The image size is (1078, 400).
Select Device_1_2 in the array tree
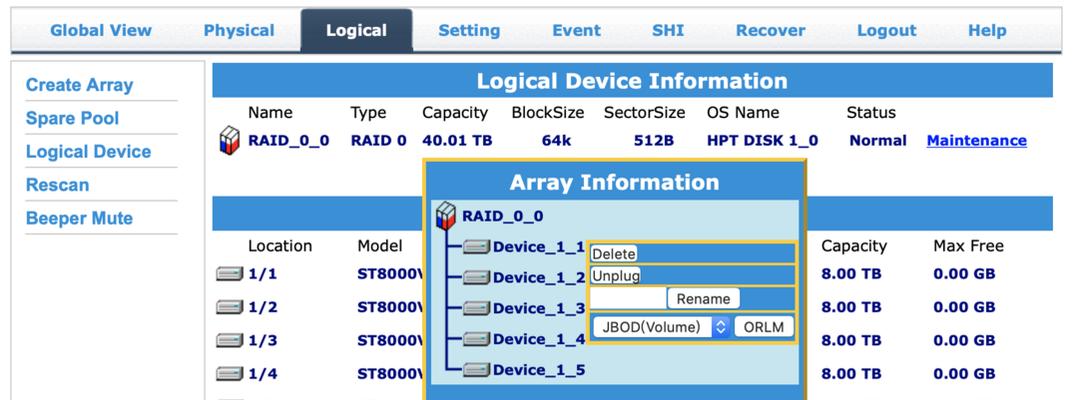coord(539,278)
